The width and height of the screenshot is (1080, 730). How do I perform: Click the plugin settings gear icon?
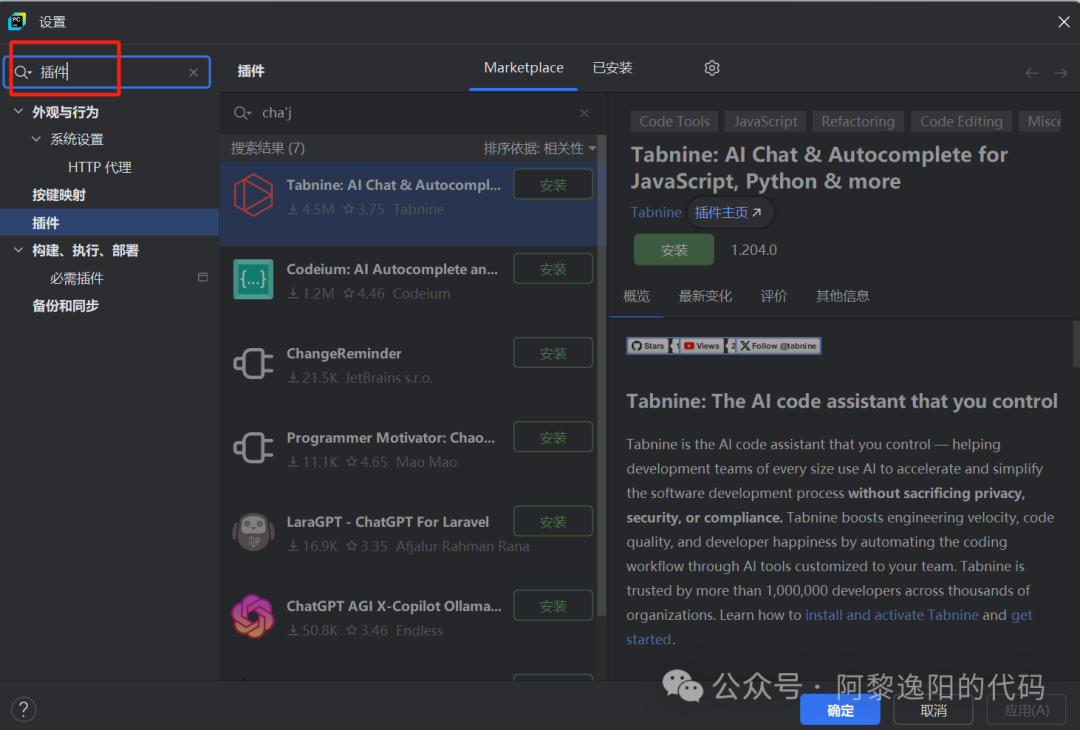coord(712,68)
